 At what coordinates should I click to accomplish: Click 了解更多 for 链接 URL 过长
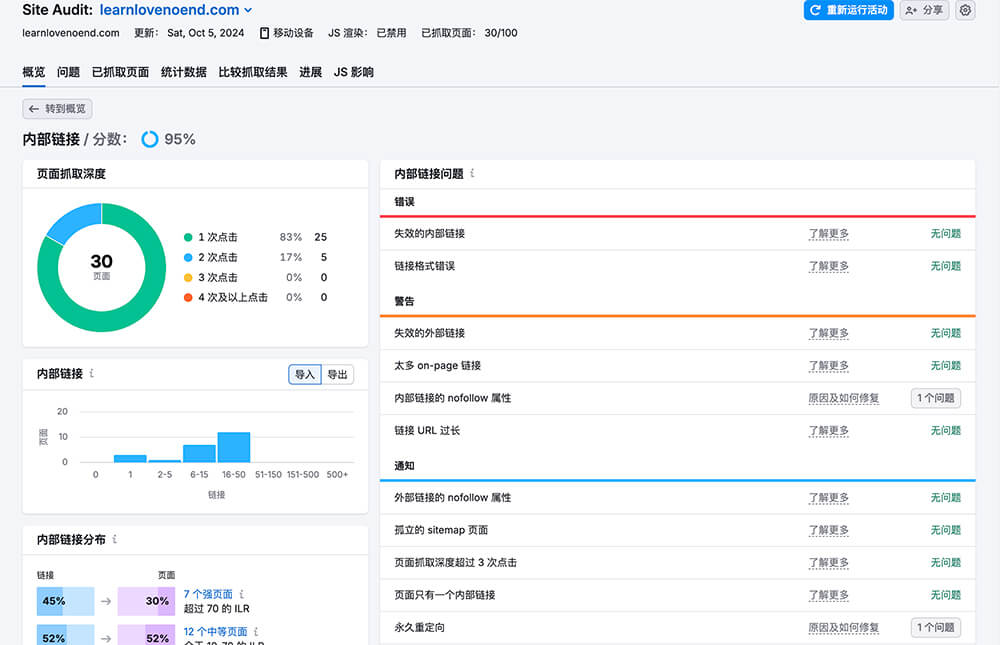[828, 431]
